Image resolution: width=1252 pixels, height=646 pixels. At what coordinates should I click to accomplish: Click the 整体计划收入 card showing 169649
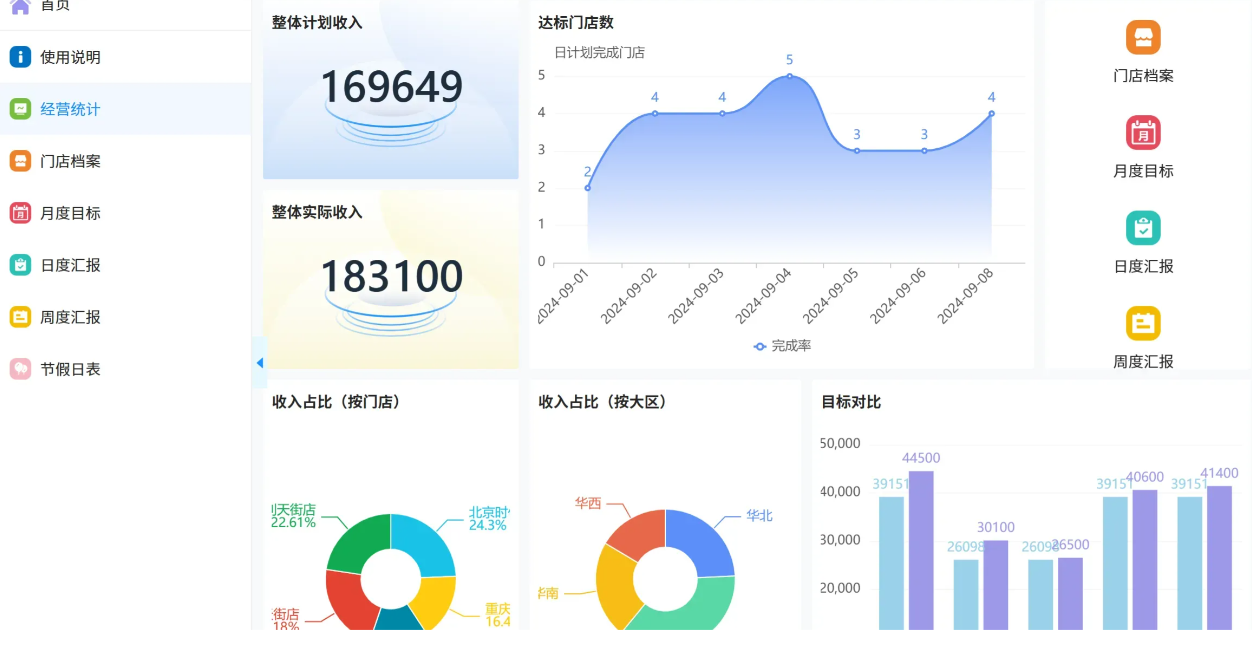391,92
